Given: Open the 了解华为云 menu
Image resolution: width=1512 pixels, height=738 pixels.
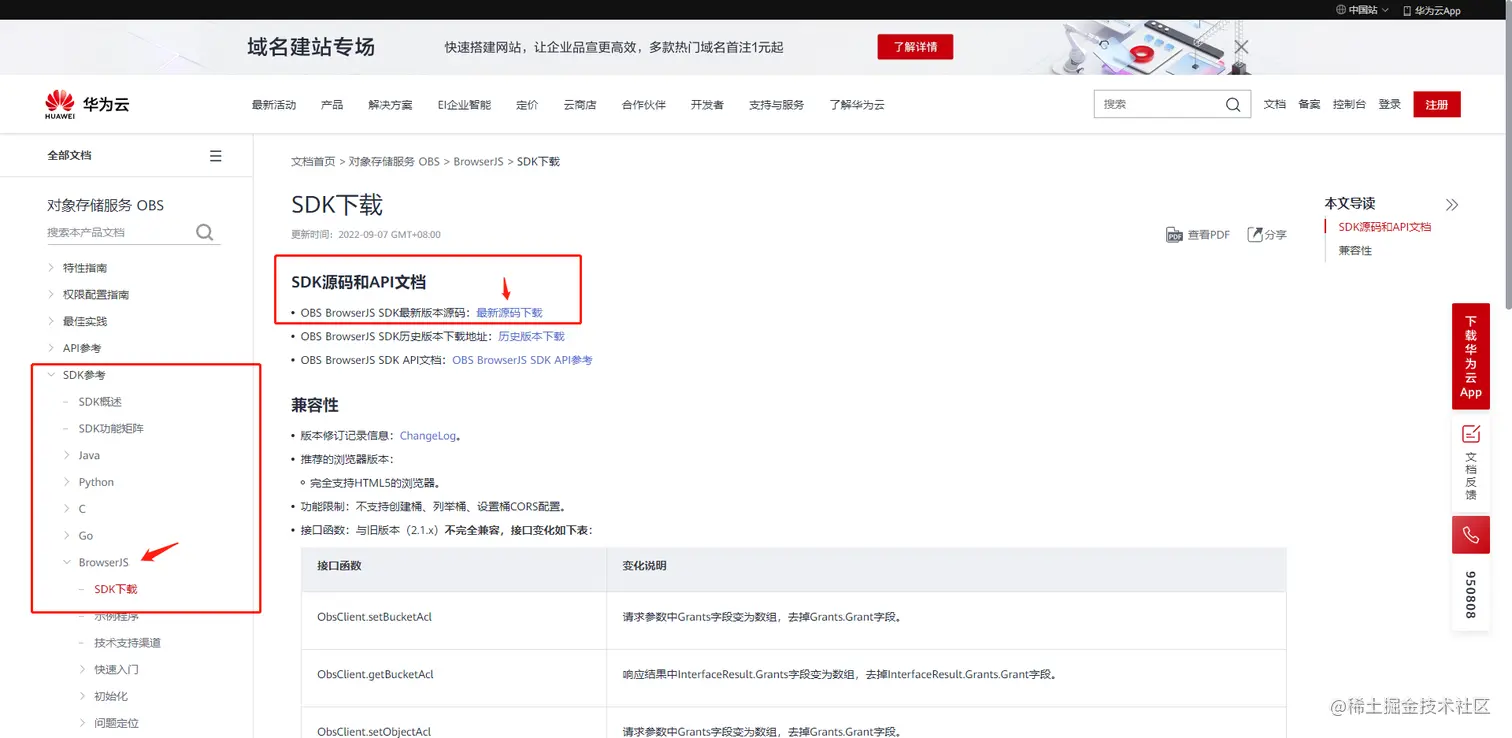Looking at the screenshot, I should (857, 104).
